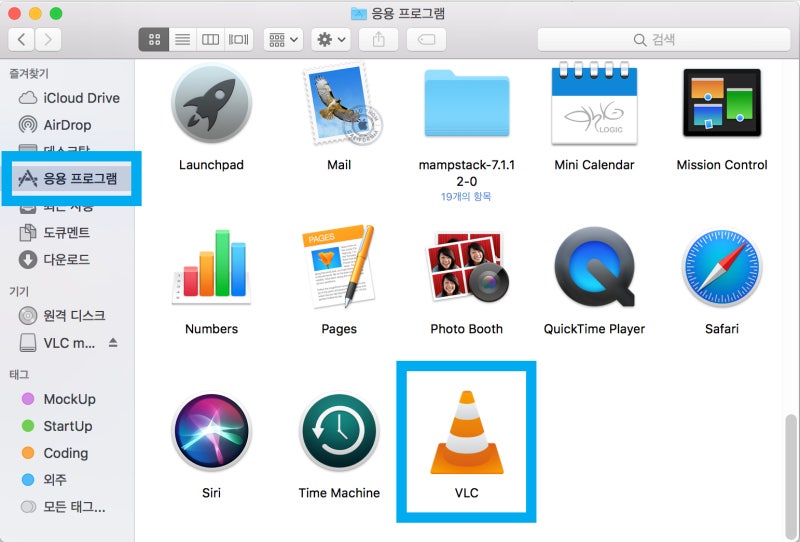Select the Numbers app icon

click(x=212, y=267)
